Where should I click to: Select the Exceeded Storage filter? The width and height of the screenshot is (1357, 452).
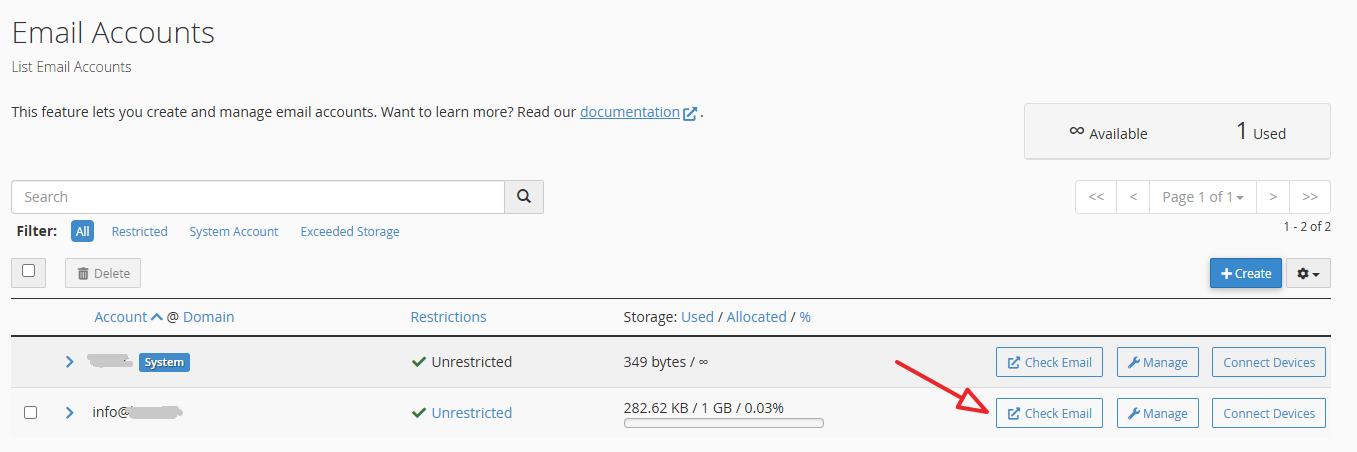(x=350, y=231)
